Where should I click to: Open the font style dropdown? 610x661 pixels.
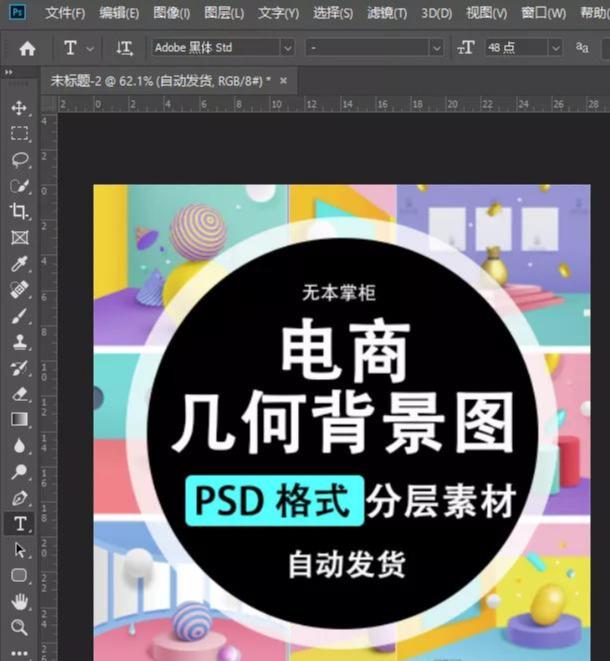[x=436, y=48]
